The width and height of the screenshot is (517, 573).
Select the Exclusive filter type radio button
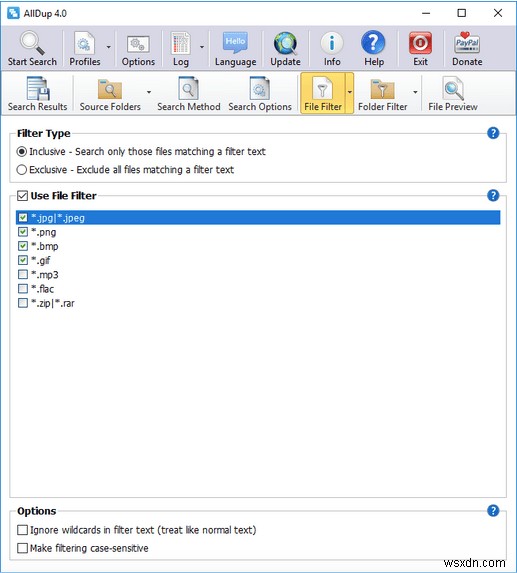(x=22, y=170)
